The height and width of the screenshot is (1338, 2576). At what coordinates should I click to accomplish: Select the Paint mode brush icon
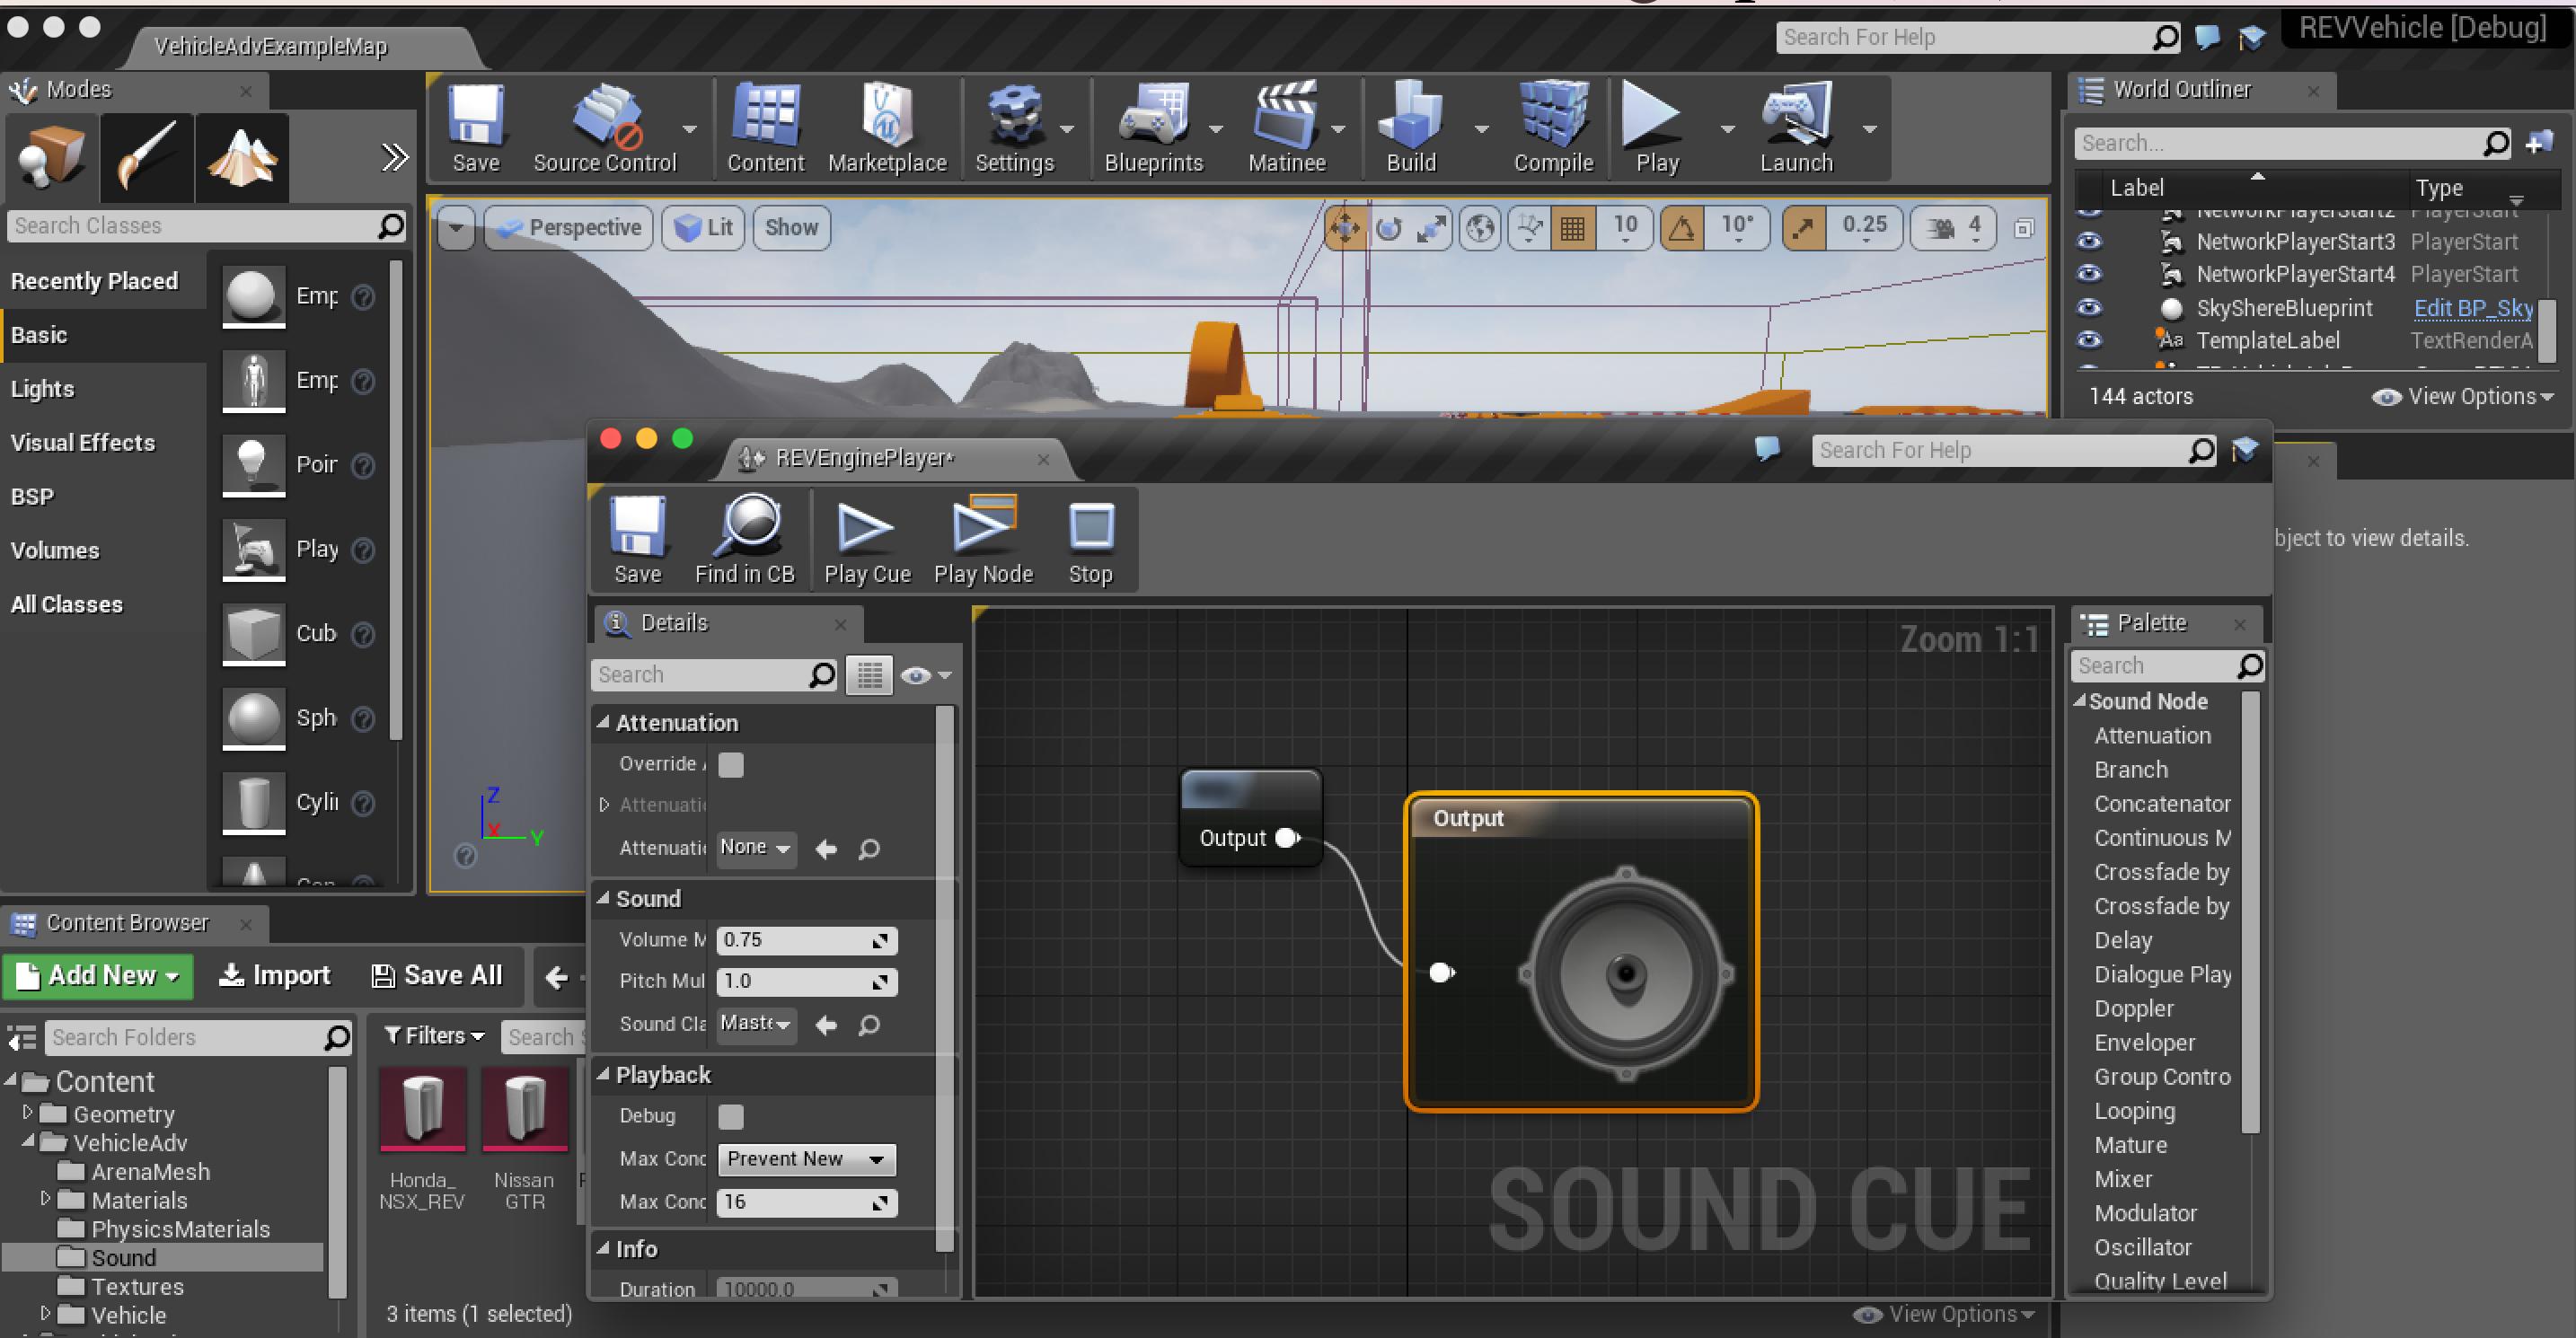(x=147, y=157)
